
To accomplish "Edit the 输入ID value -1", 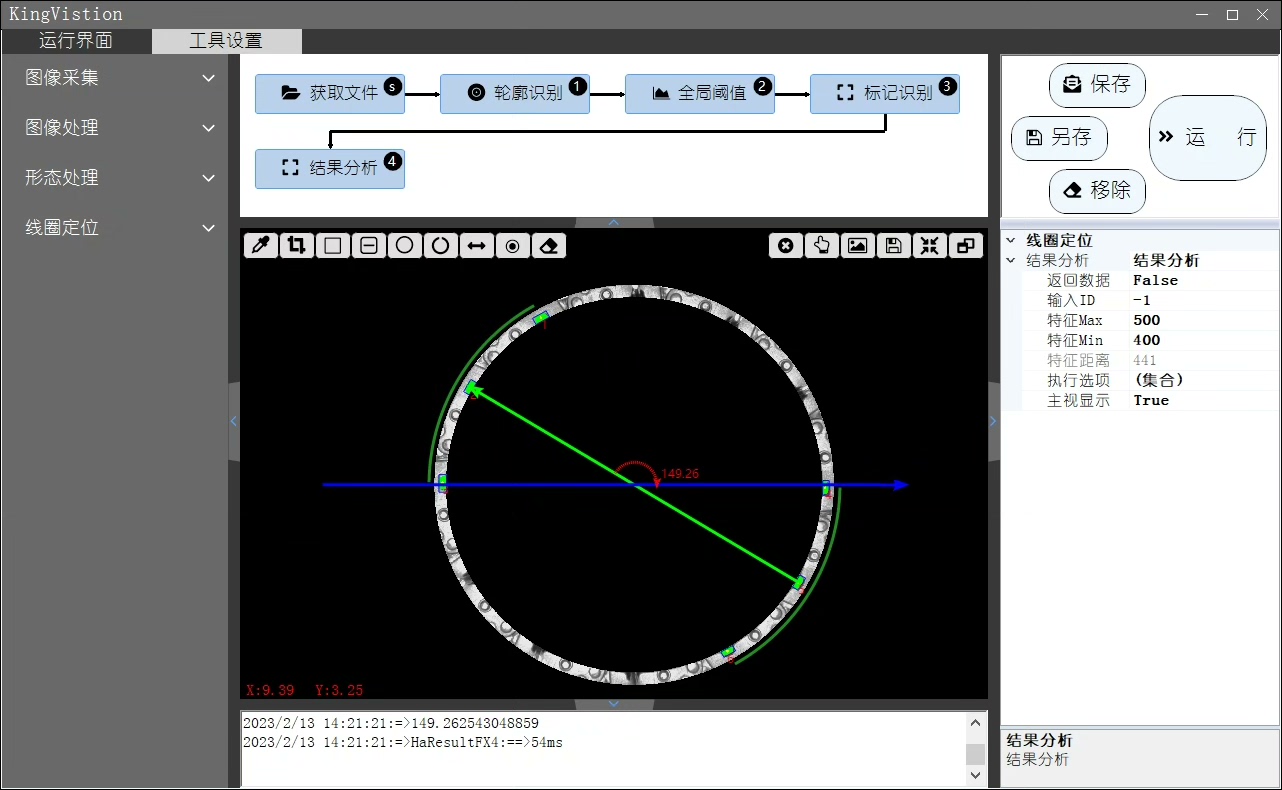I will 1204,301.
